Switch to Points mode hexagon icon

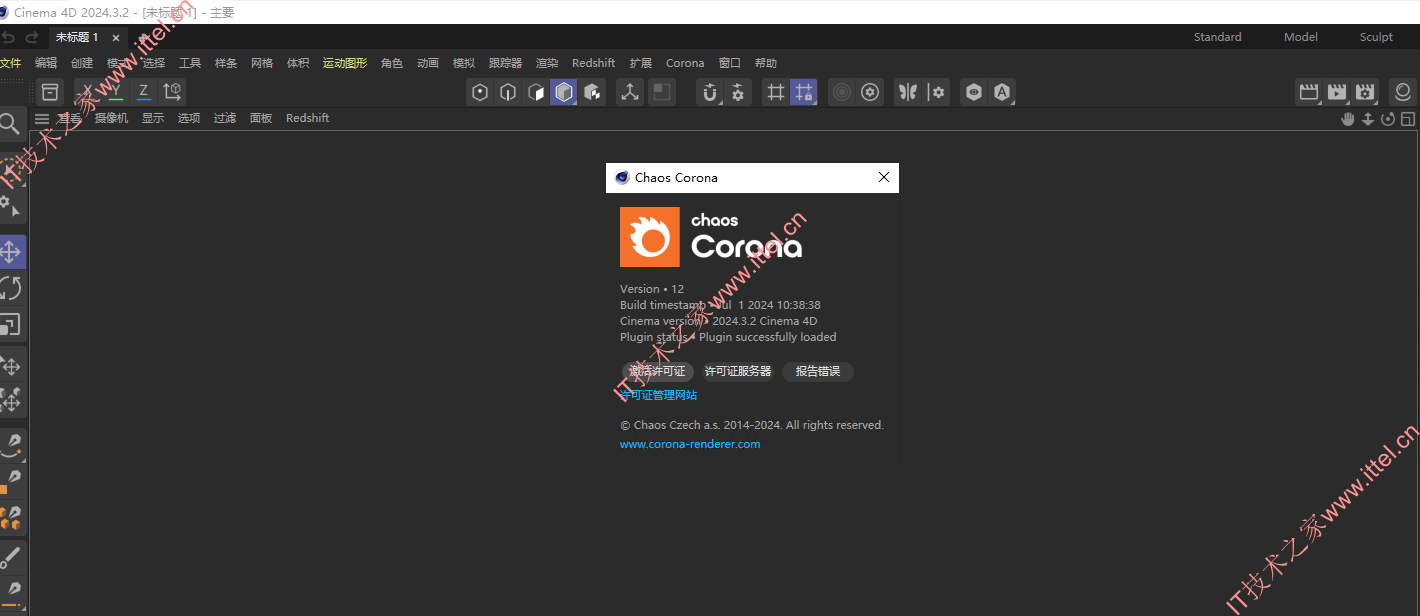(480, 93)
